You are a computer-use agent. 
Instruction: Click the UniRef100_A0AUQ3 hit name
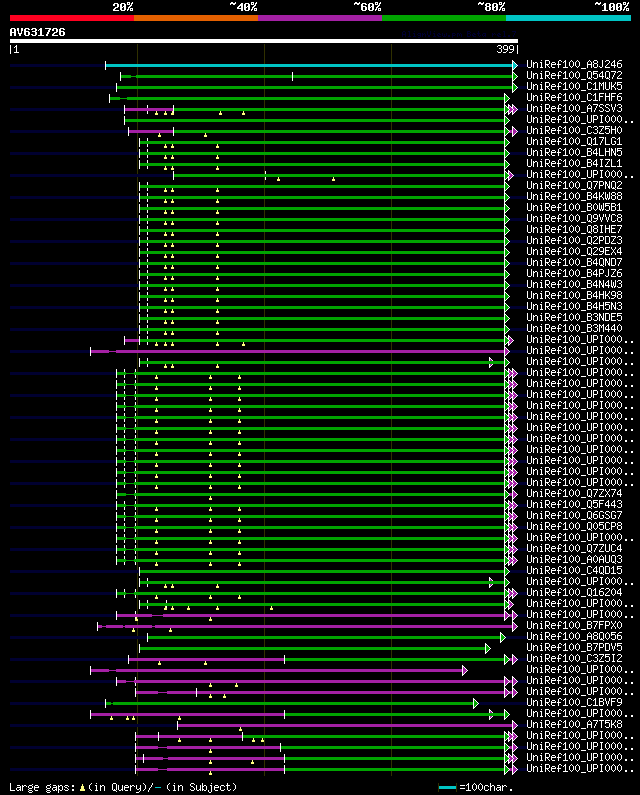(x=574, y=559)
